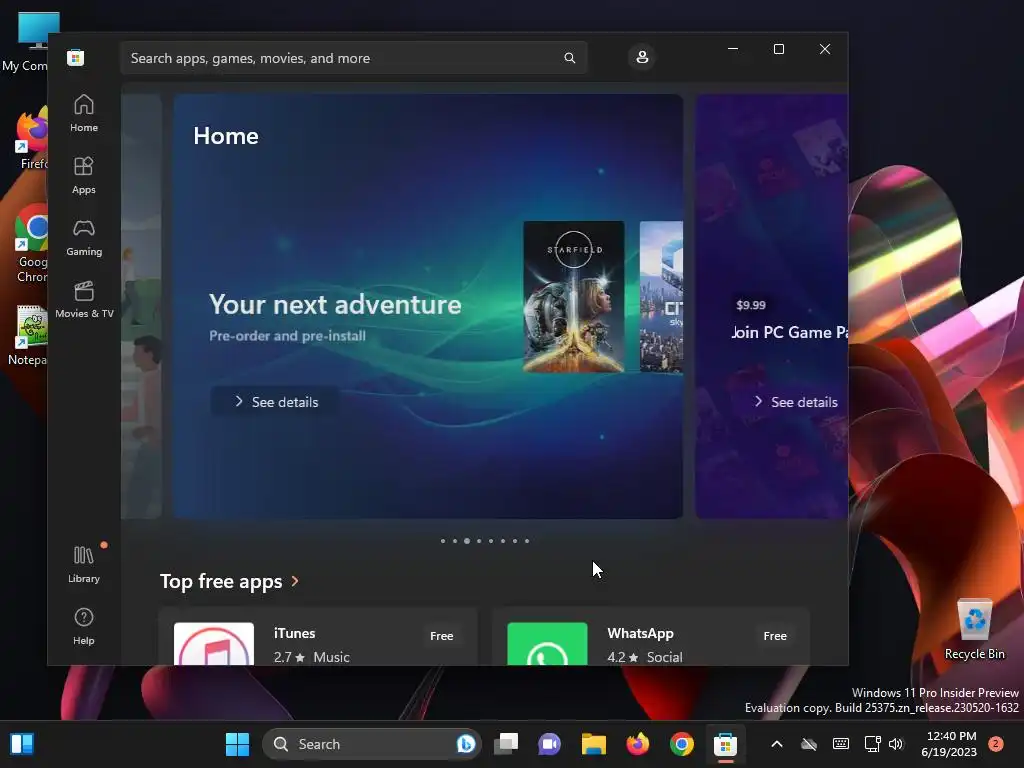Click See details for PC Game Pass
Screen dimensions: 1024x768
[796, 402]
